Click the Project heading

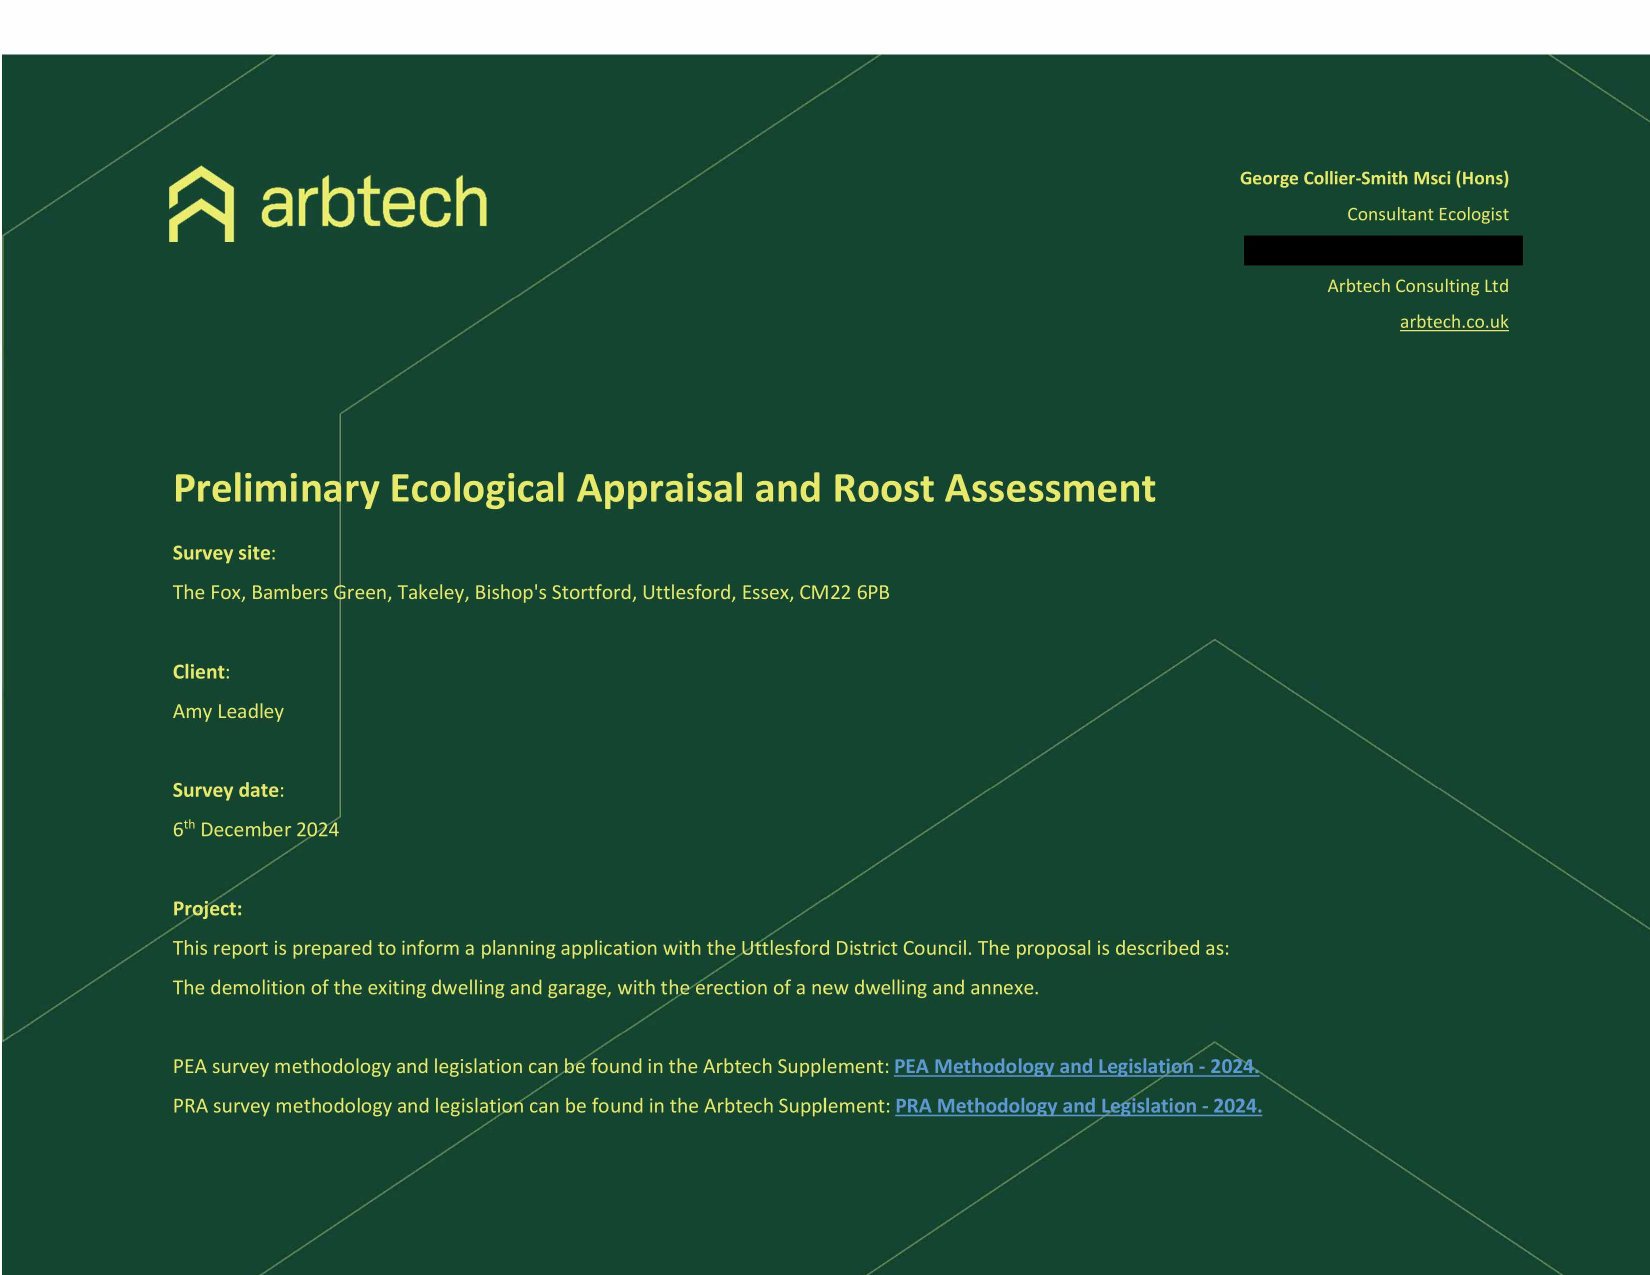pos(207,909)
